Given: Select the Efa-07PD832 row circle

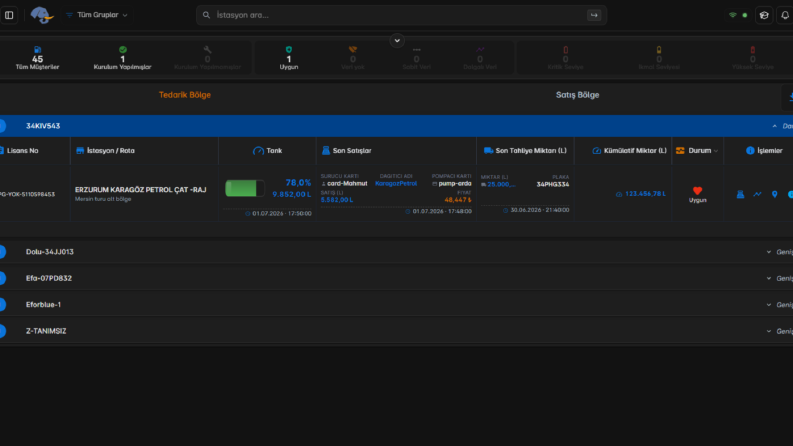Looking at the screenshot, I should [x=2, y=278].
